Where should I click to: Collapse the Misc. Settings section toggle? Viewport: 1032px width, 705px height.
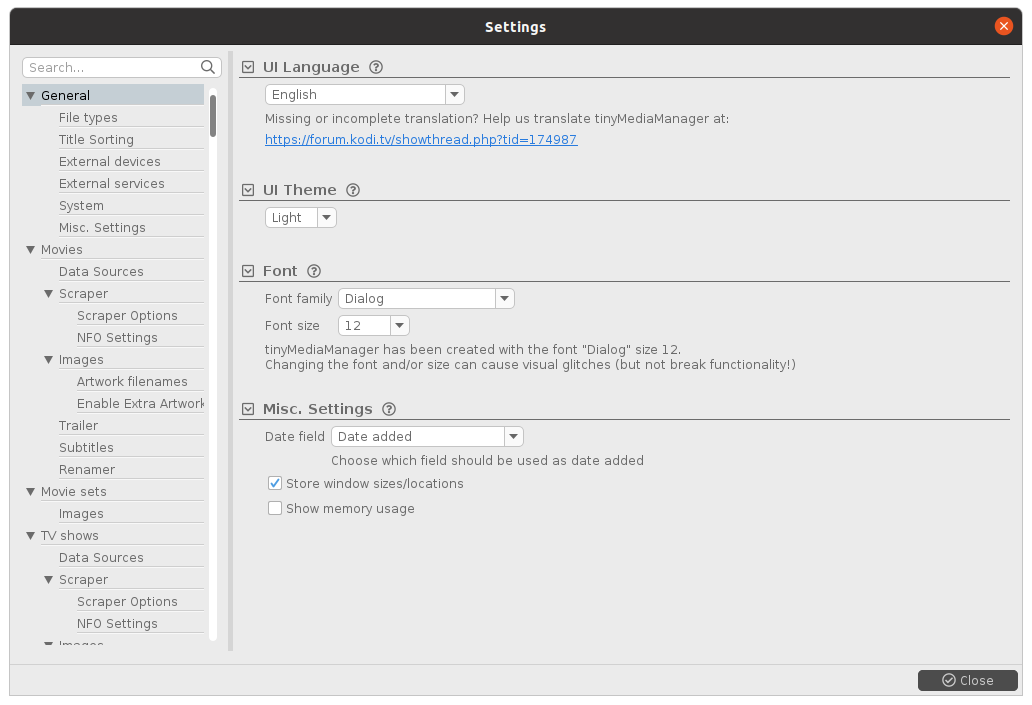click(x=248, y=409)
